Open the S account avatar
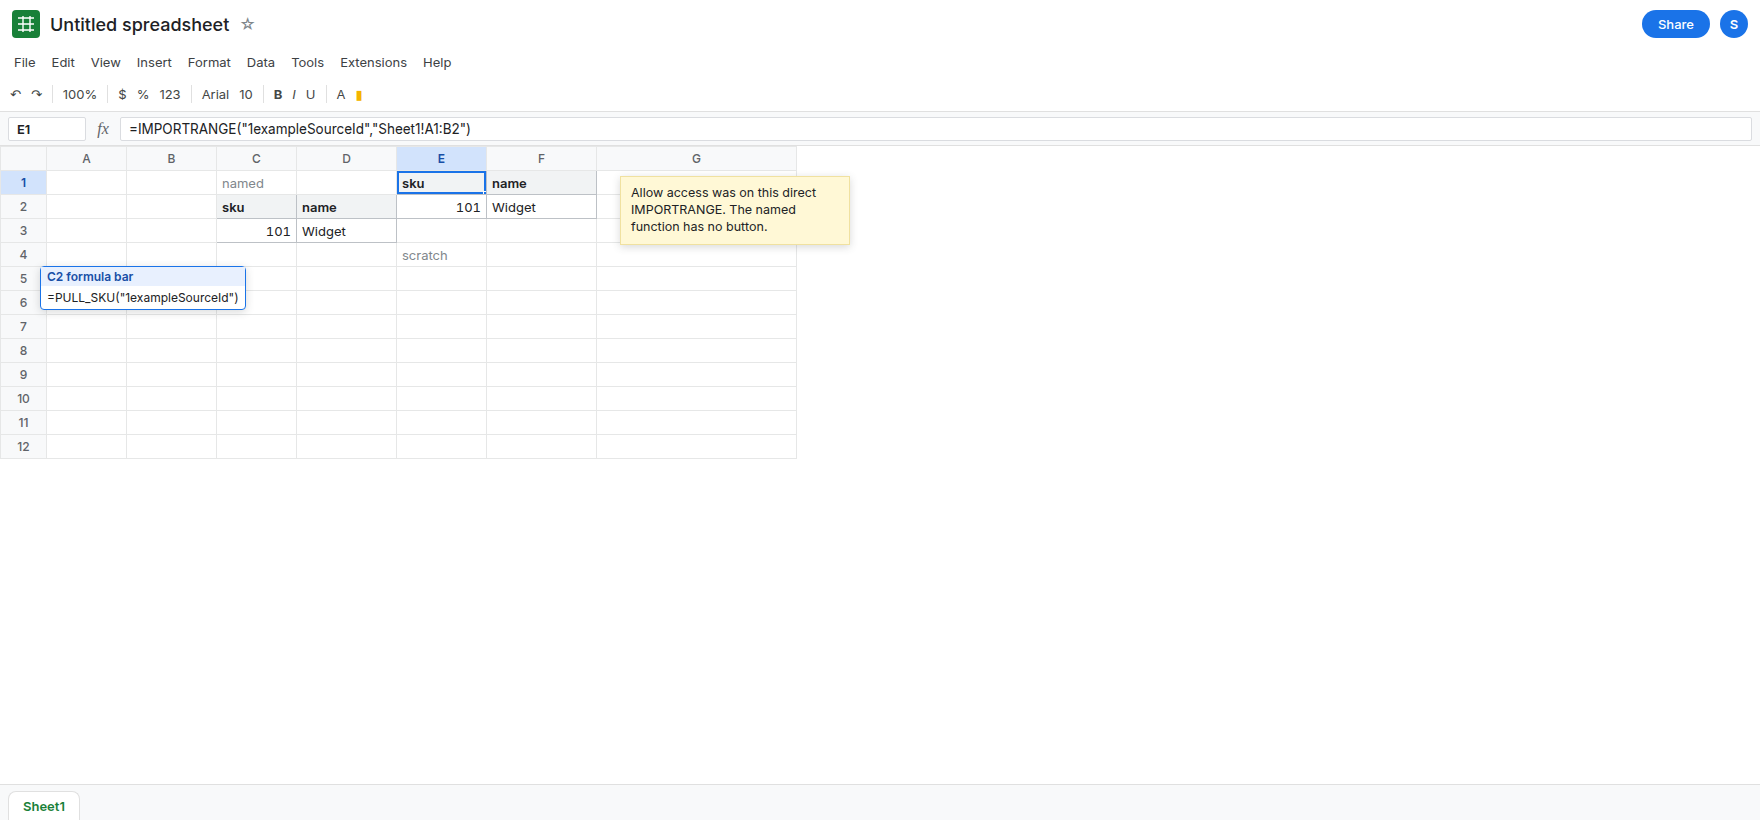Viewport: 1760px width, 820px height. (1734, 24)
